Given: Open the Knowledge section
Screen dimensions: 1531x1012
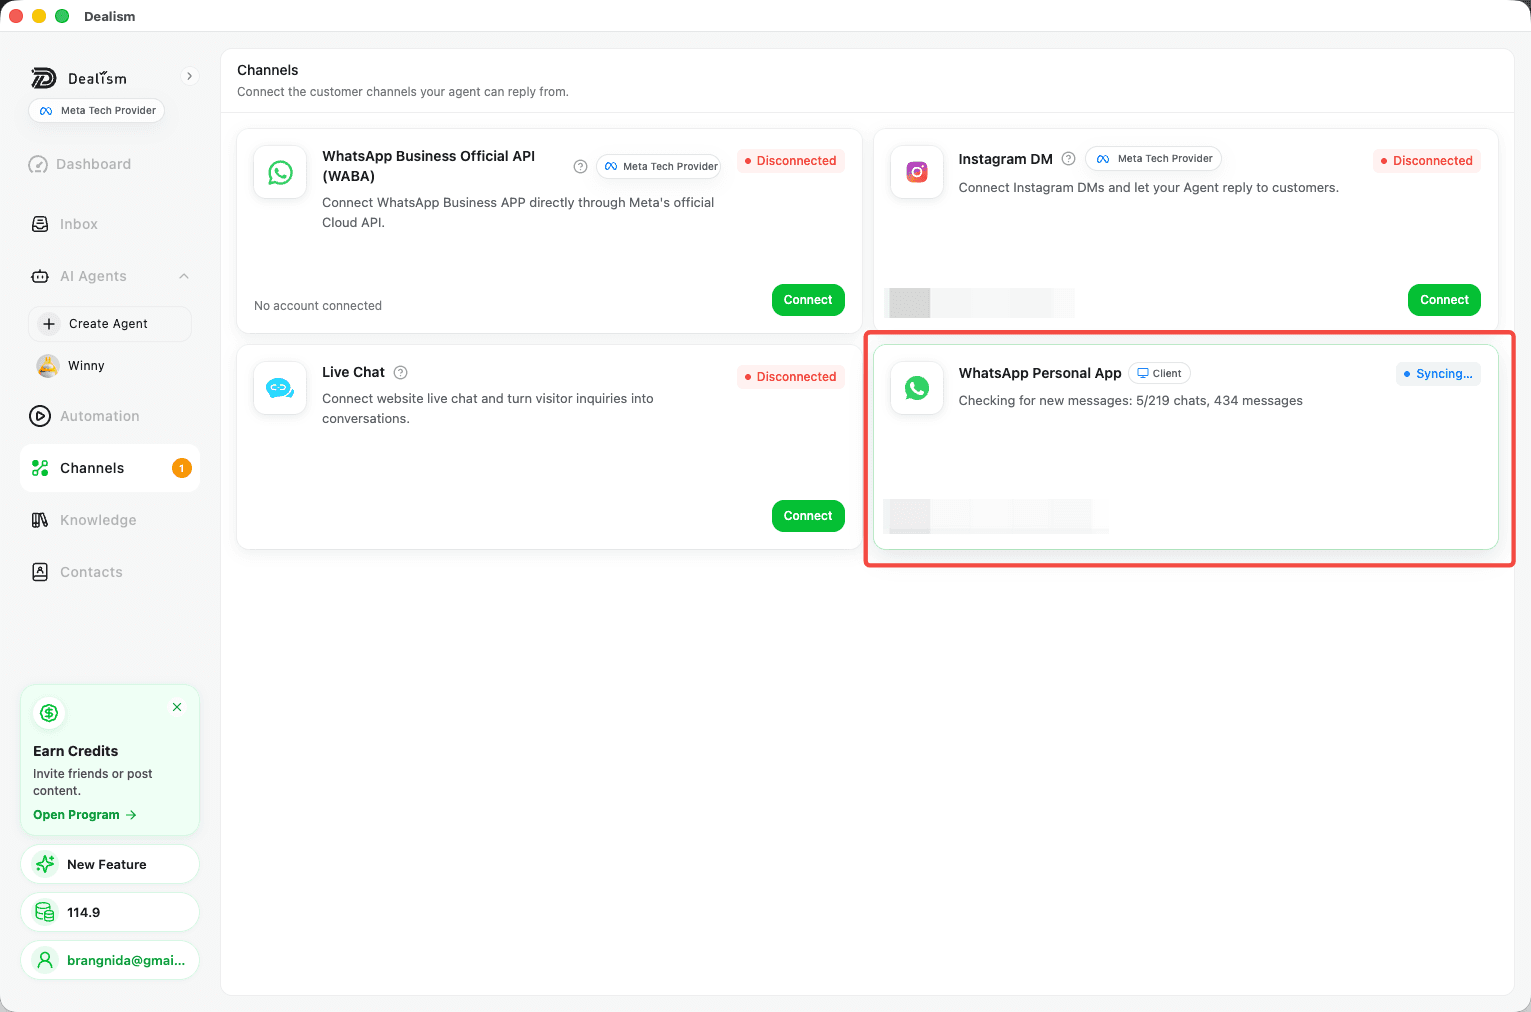Looking at the screenshot, I should pyautogui.click(x=110, y=520).
